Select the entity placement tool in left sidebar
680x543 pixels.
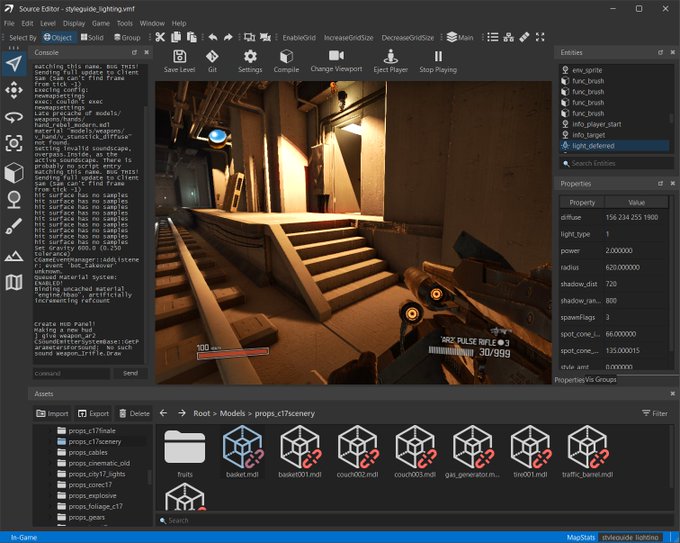(x=14, y=200)
